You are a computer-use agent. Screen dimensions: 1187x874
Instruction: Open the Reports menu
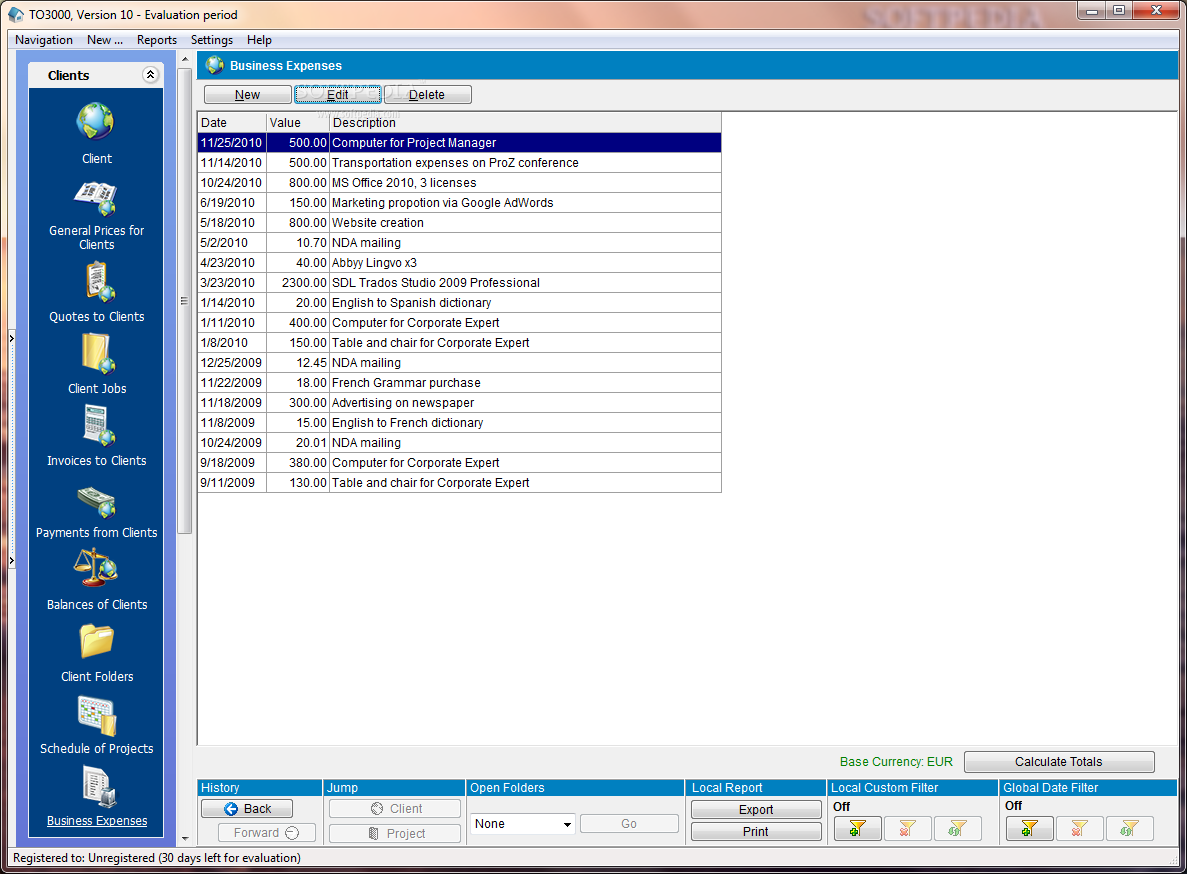point(157,40)
